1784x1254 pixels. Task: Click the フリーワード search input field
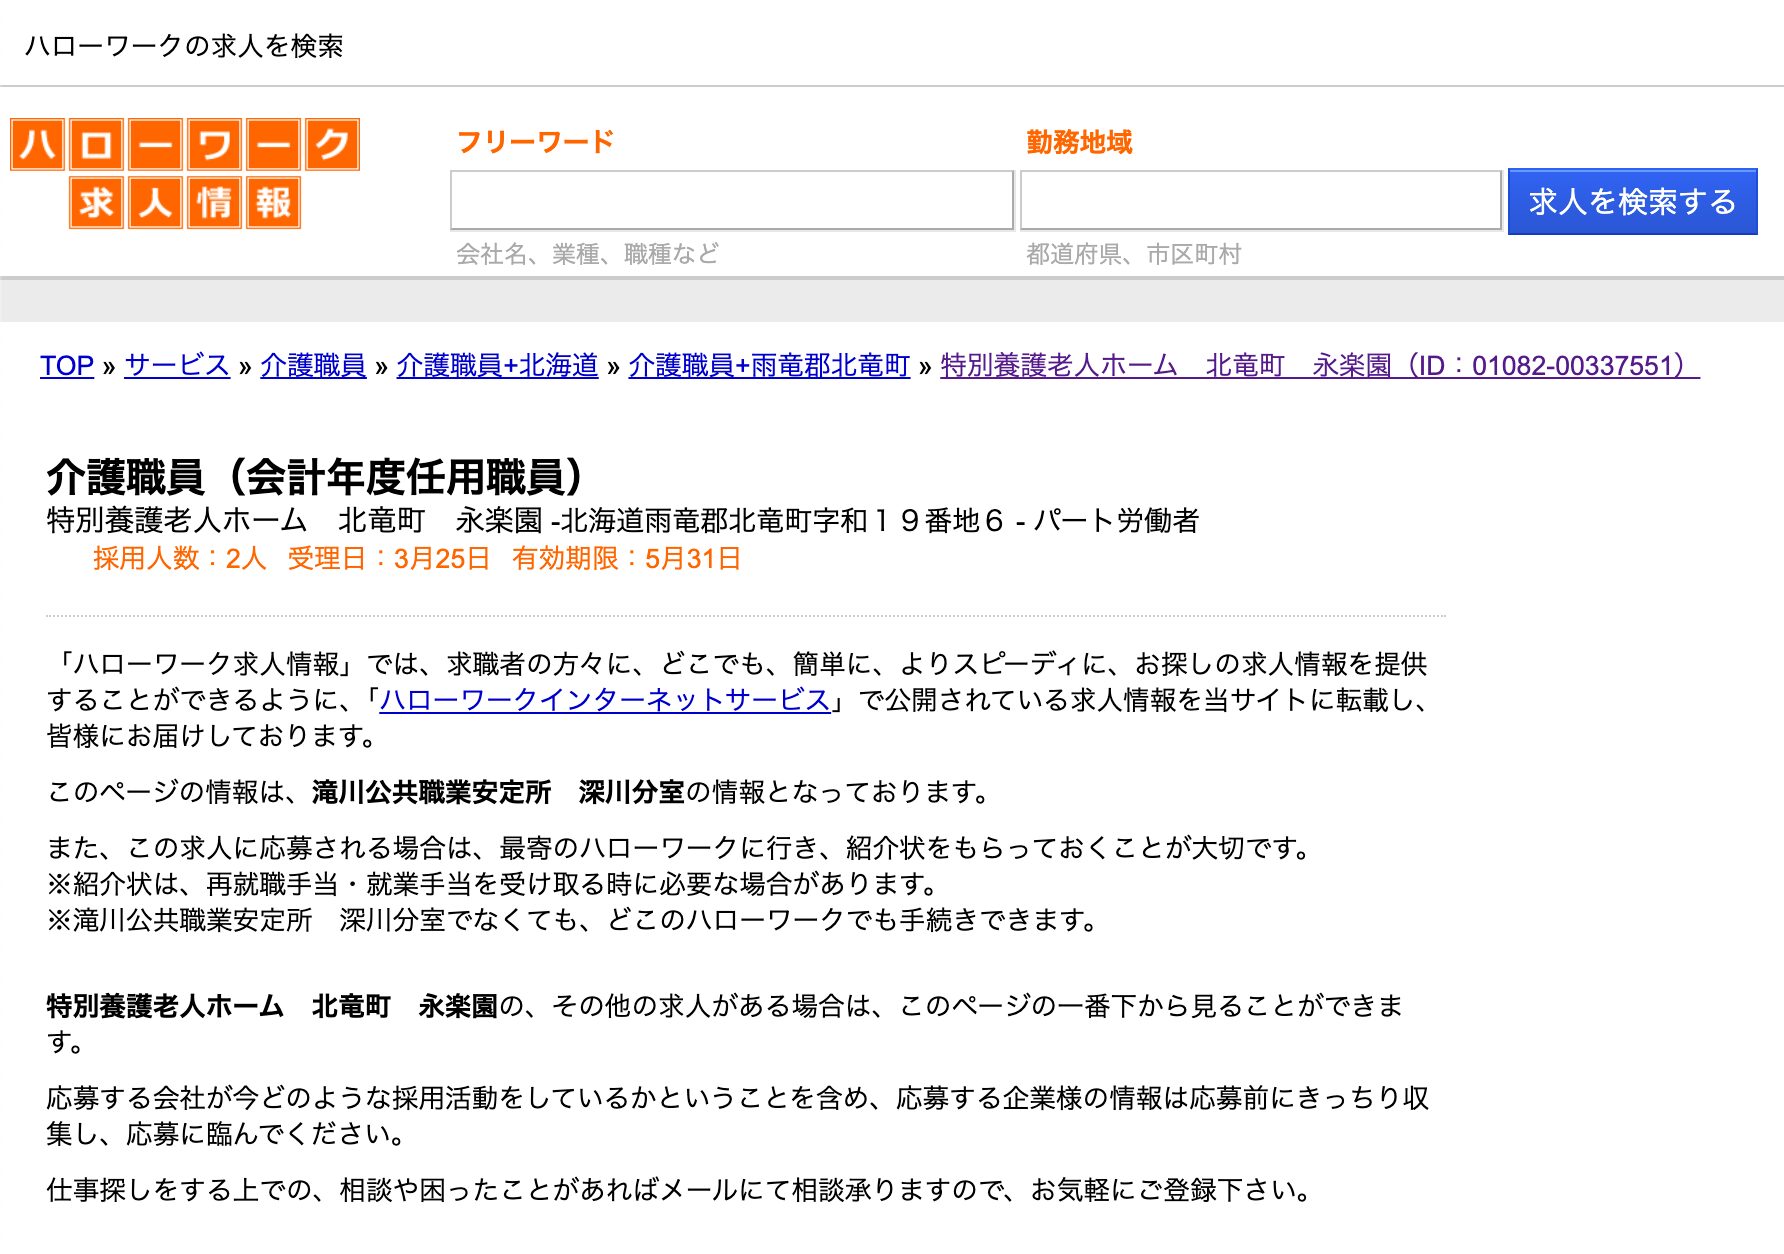(730, 200)
